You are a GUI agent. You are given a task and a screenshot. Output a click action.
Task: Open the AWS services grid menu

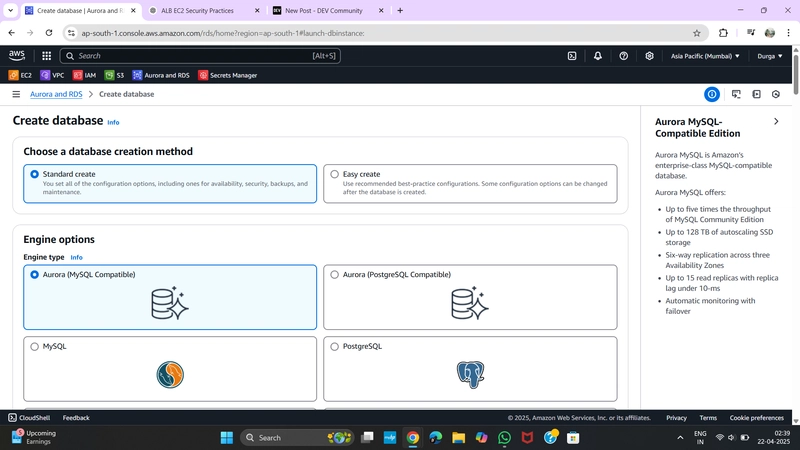pos(46,56)
